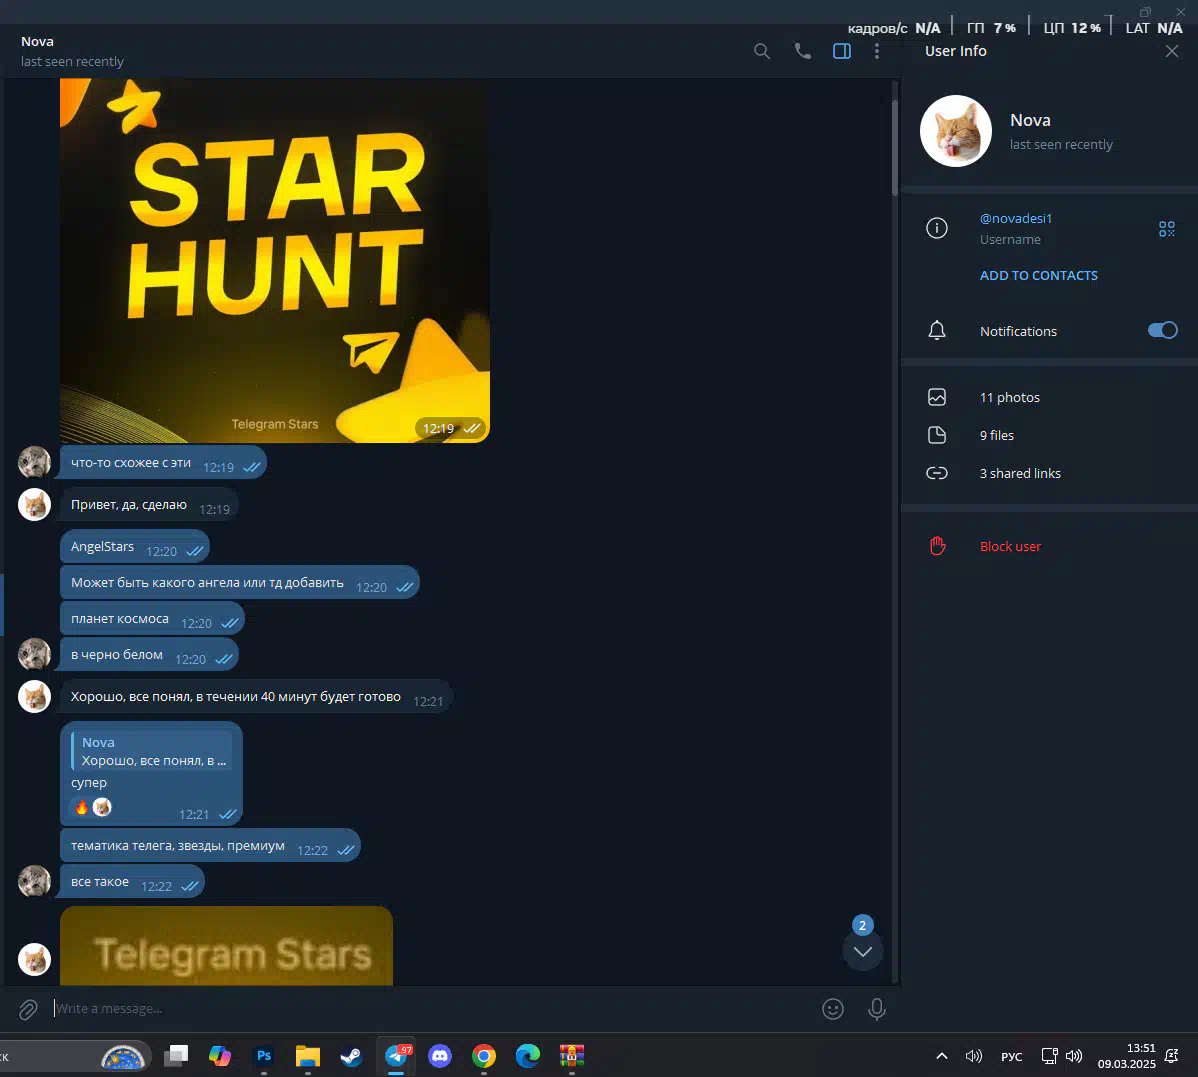Open Discord from the taskbar
1198x1077 pixels.
click(x=440, y=1056)
